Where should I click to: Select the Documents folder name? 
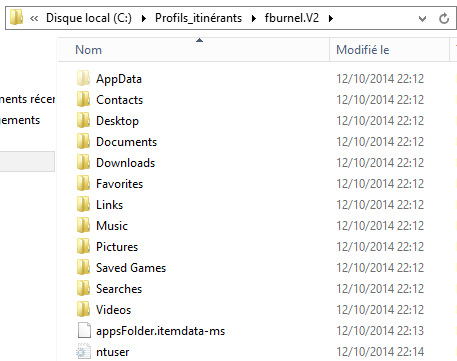(127, 142)
